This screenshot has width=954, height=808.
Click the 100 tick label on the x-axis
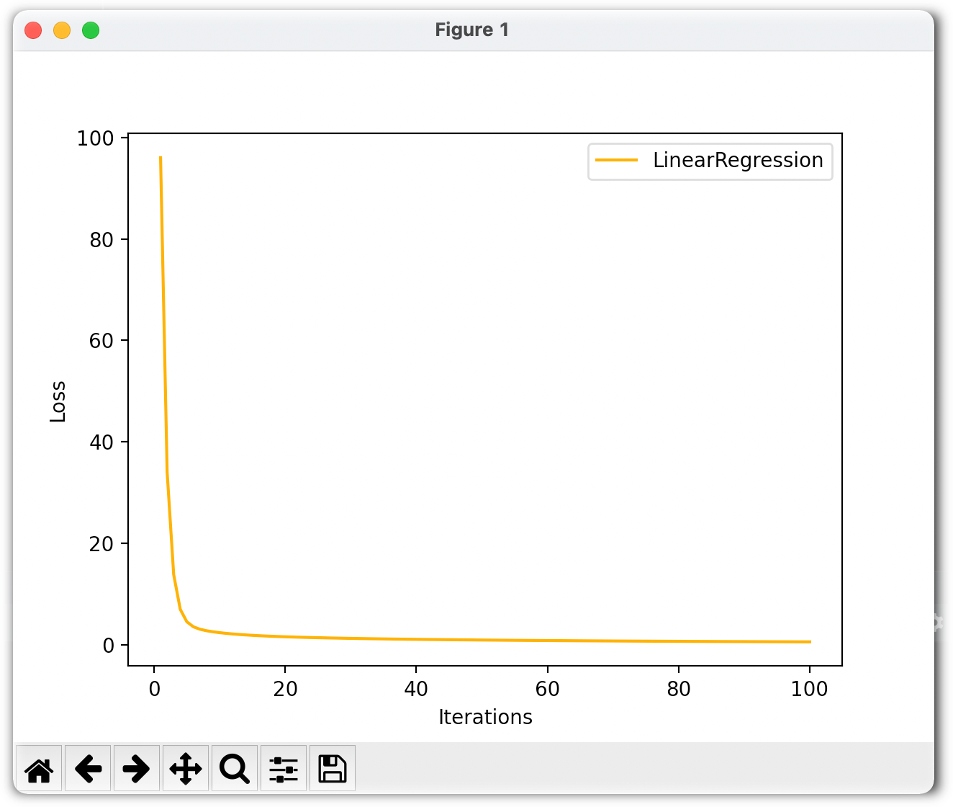click(x=809, y=688)
